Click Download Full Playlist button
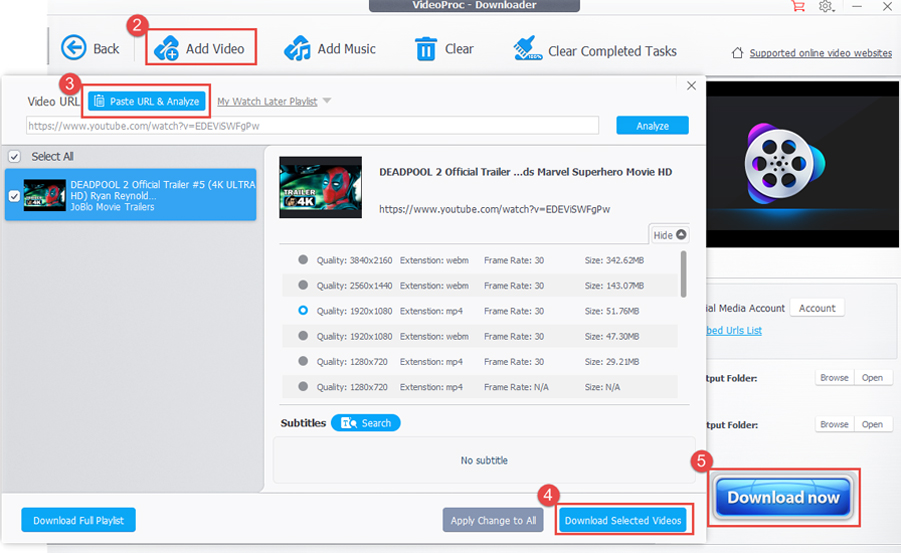This screenshot has width=901, height=553. pyautogui.click(x=78, y=520)
